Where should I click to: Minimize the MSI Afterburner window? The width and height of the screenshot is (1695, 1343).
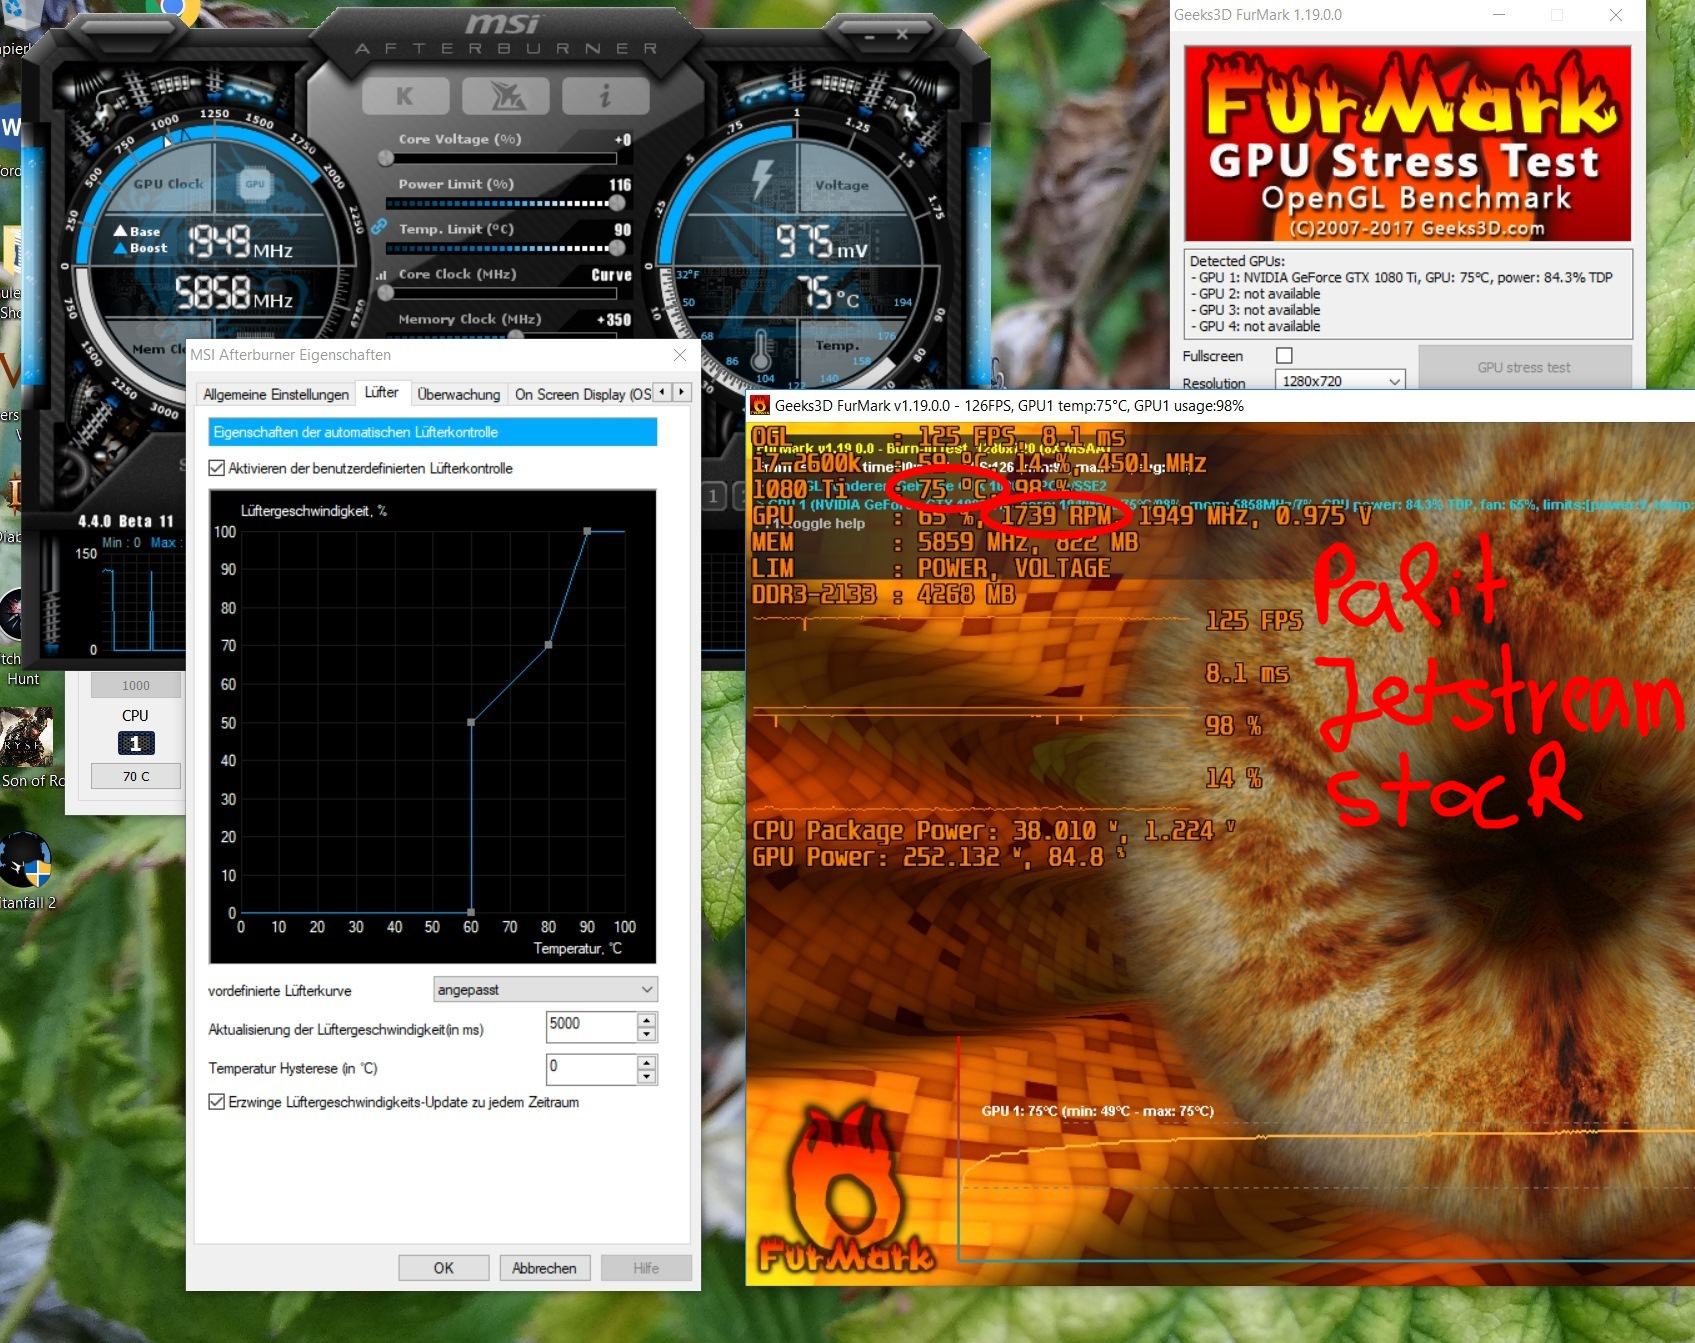(868, 37)
